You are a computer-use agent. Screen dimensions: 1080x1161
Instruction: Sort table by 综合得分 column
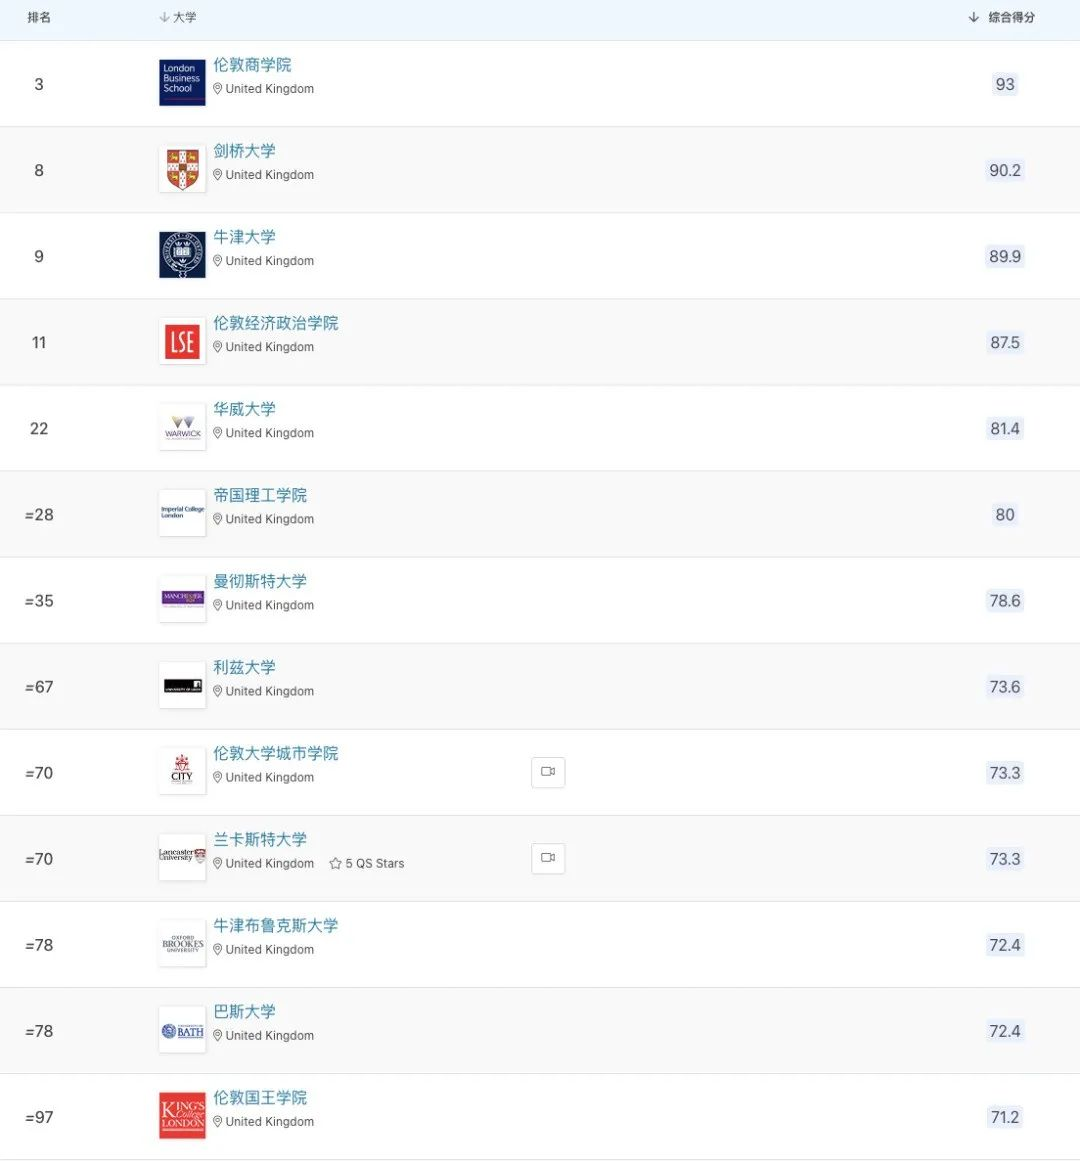pyautogui.click(x=1003, y=17)
